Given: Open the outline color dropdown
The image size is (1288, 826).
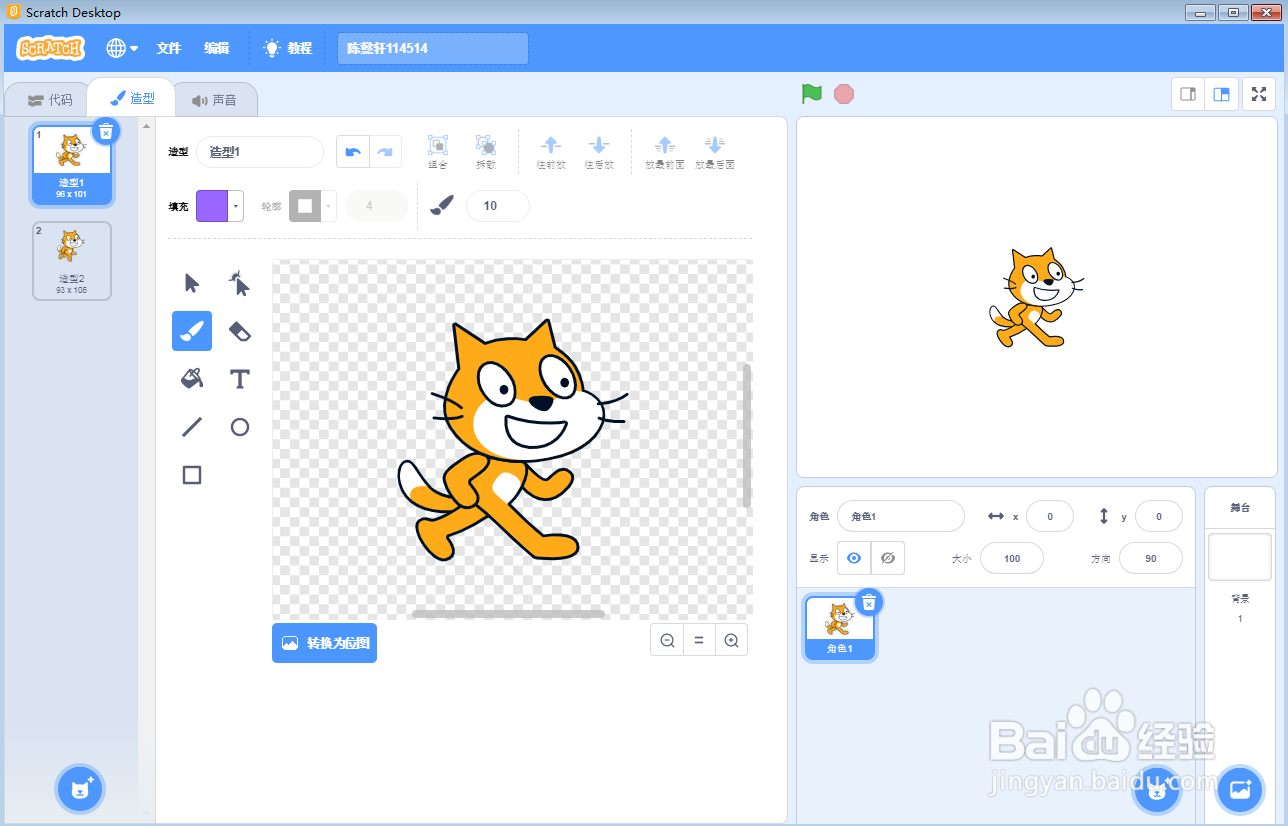Looking at the screenshot, I should click(329, 206).
